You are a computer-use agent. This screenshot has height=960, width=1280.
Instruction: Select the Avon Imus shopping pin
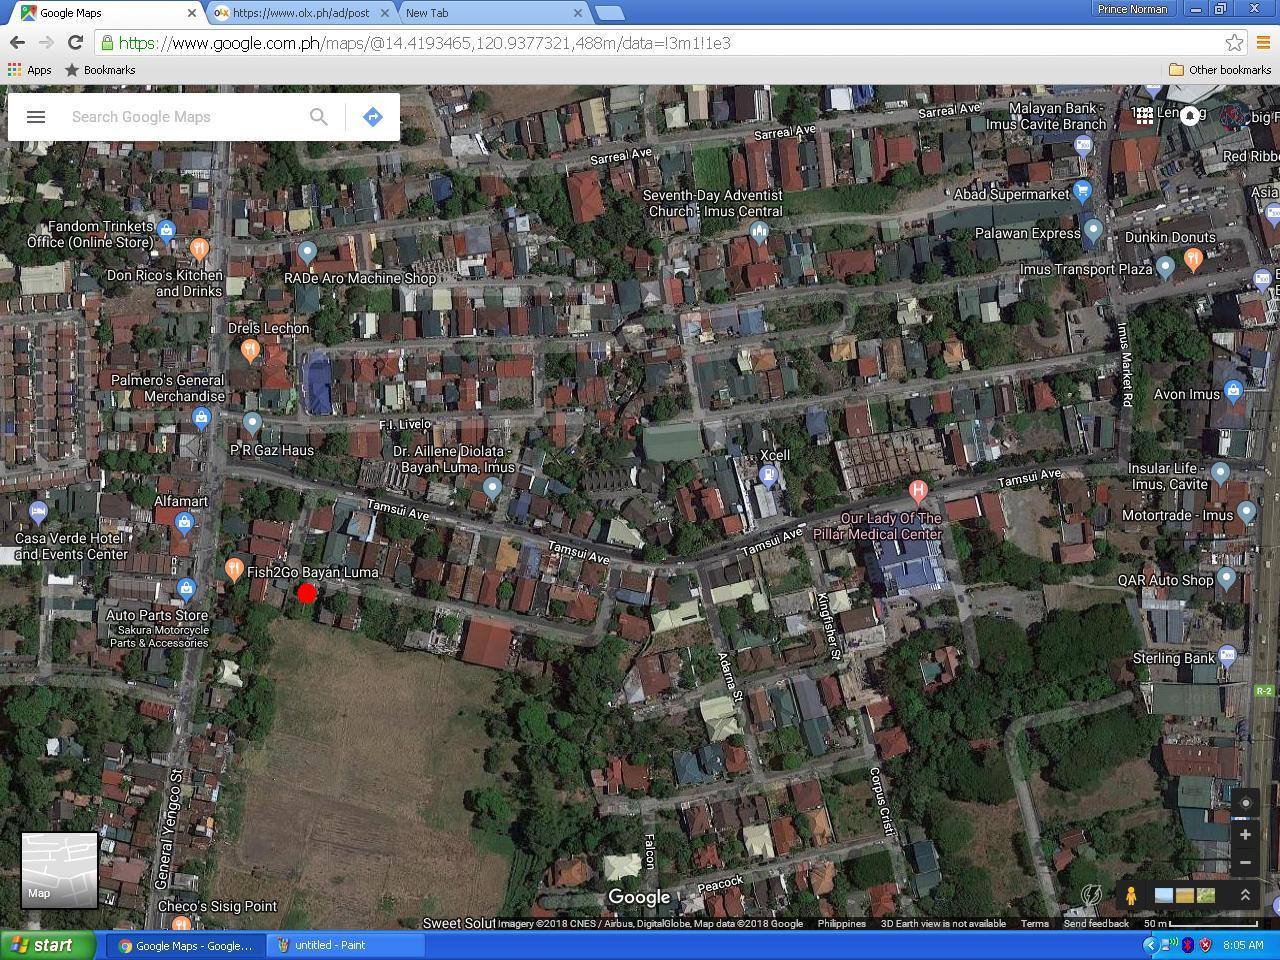[x=1233, y=392]
